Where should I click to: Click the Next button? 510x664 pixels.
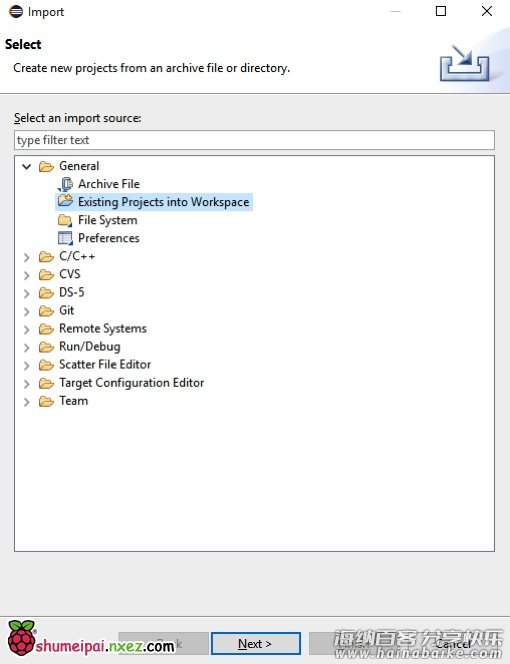256,644
